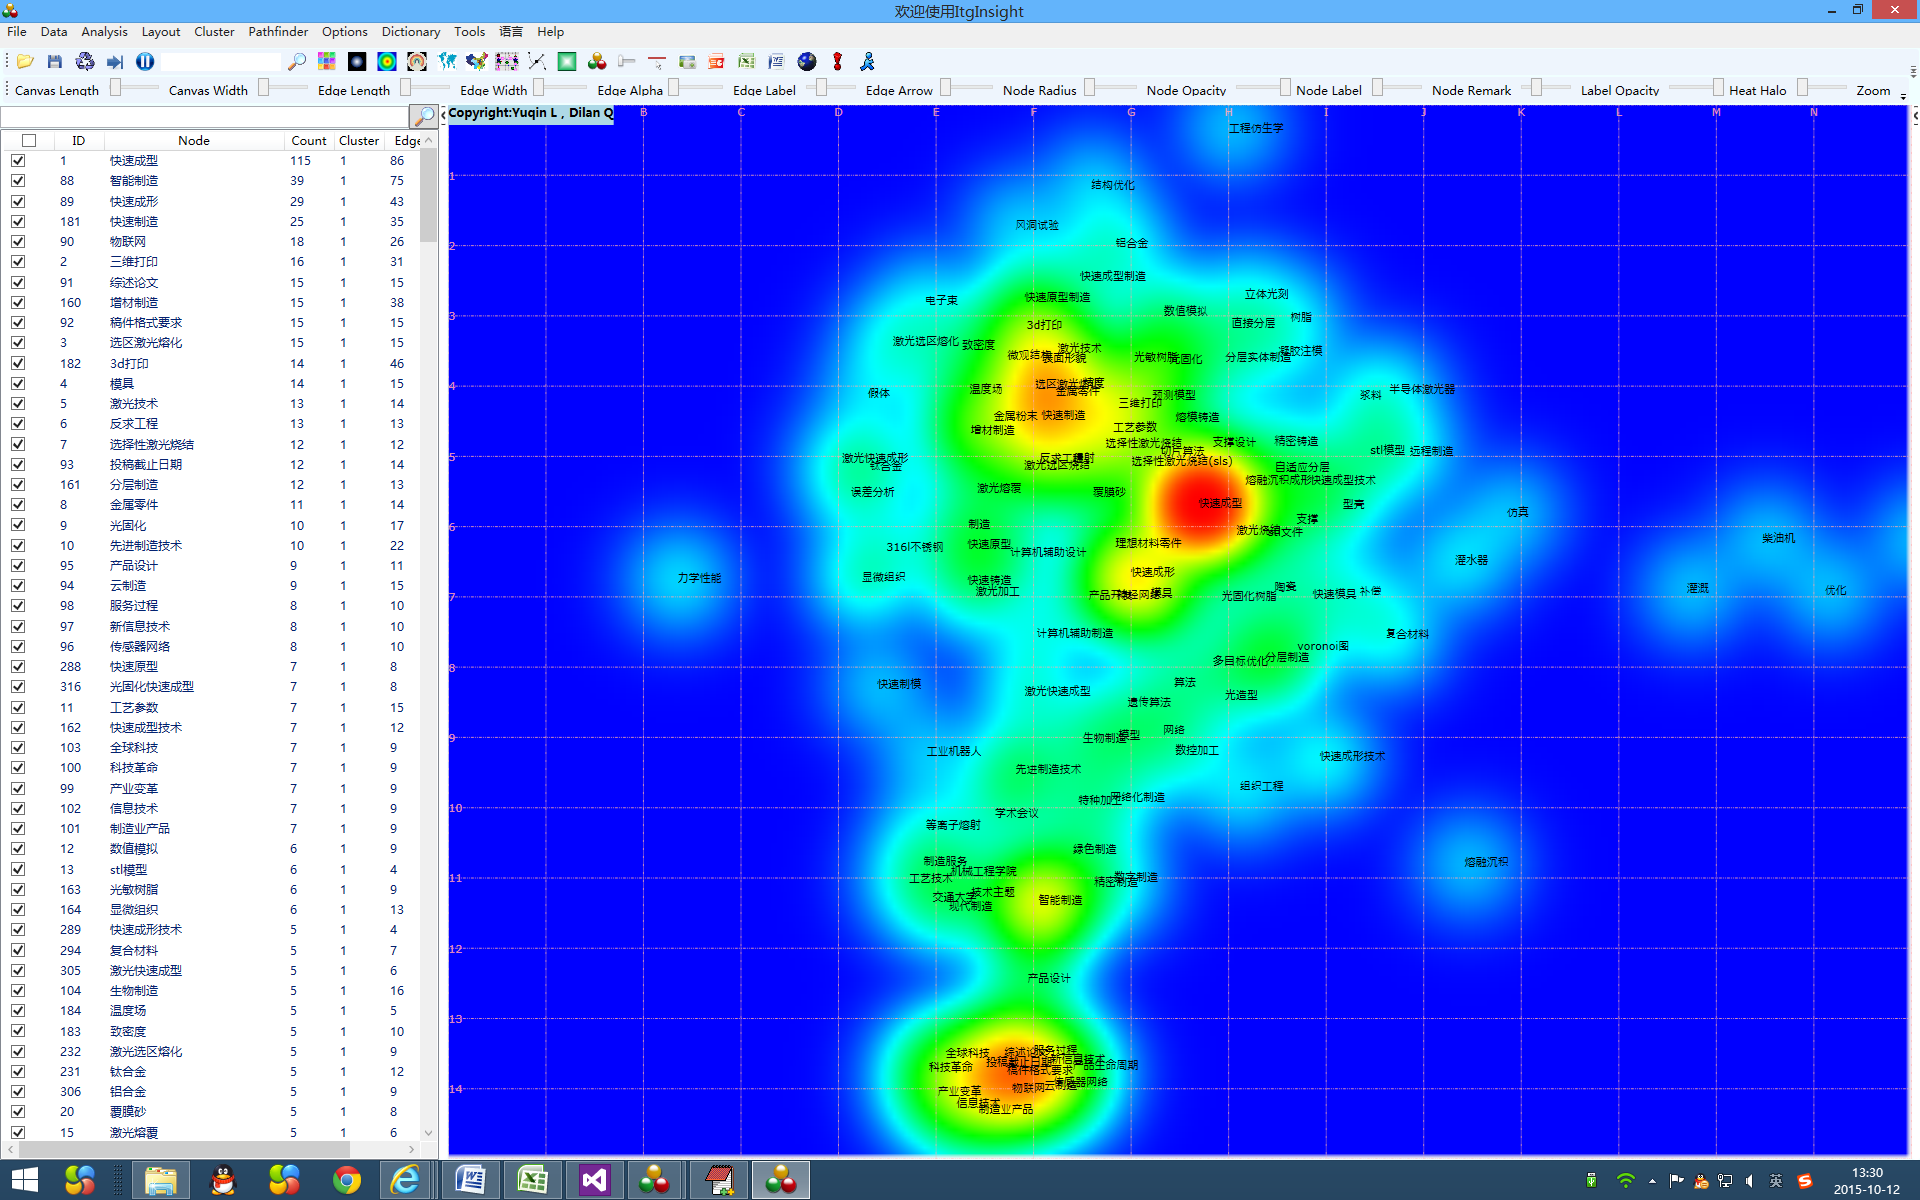Click the magnifier search icon in toolbar

click(x=297, y=62)
